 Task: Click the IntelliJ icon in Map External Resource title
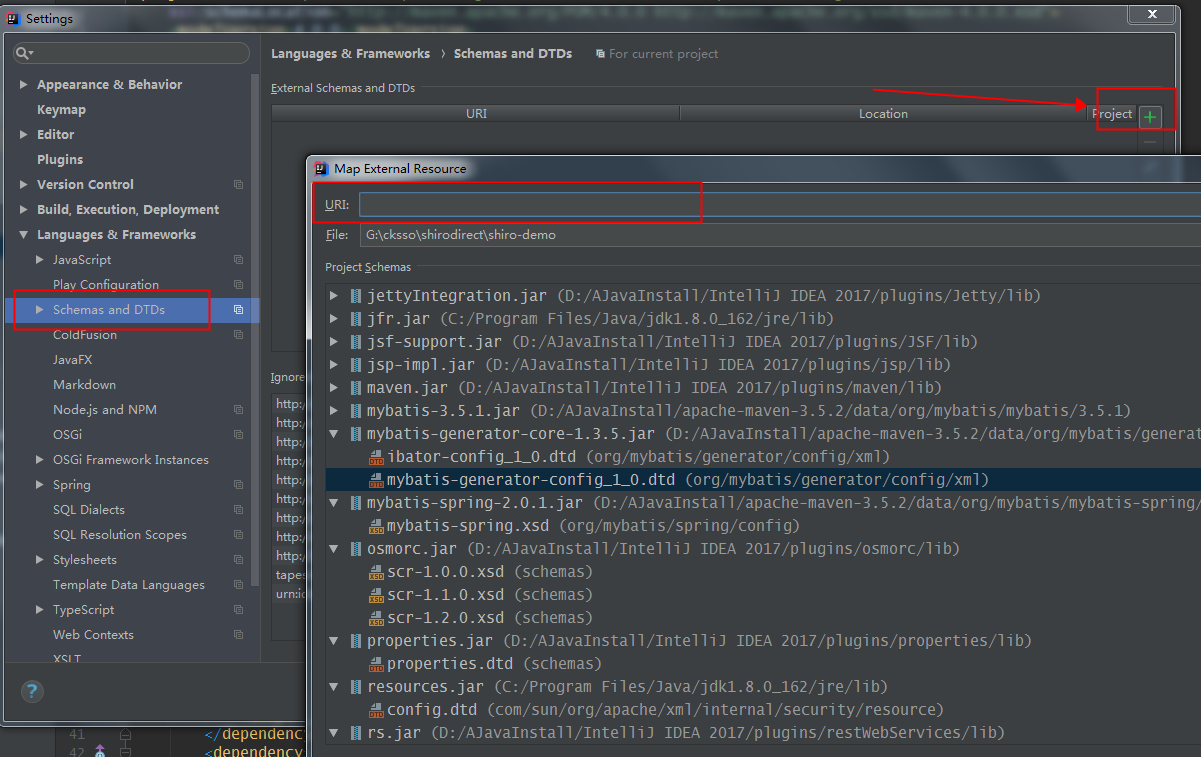pyautogui.click(x=321, y=169)
